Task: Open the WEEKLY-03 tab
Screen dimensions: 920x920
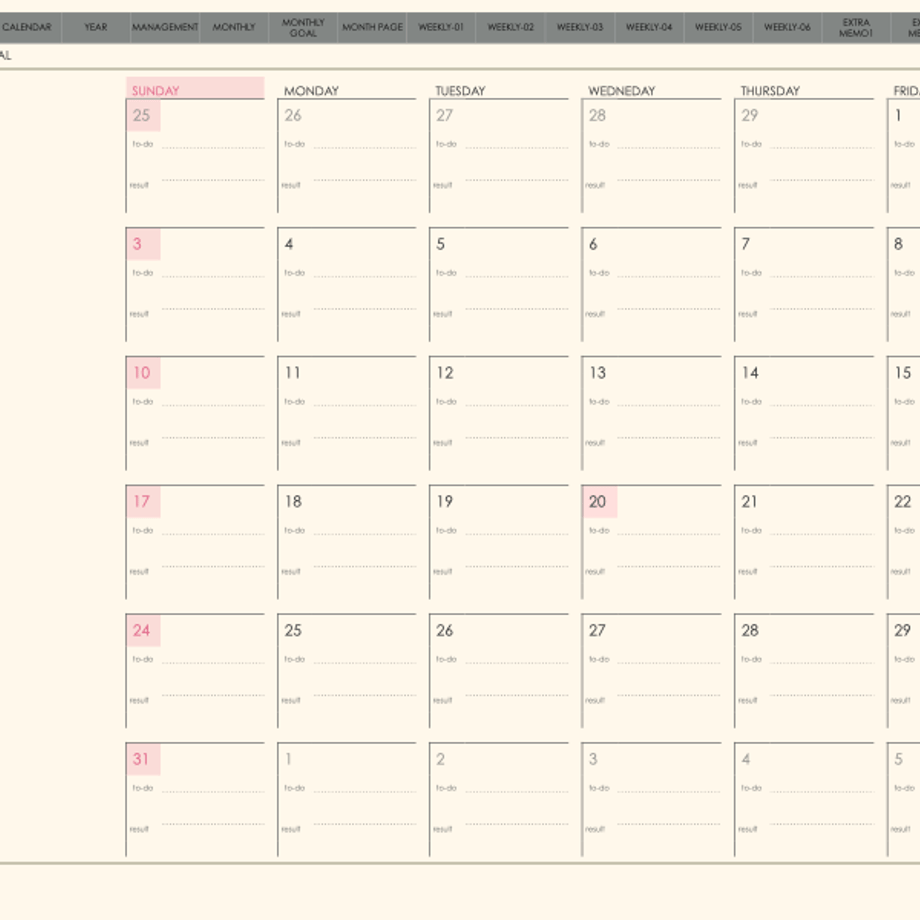Action: [580, 27]
